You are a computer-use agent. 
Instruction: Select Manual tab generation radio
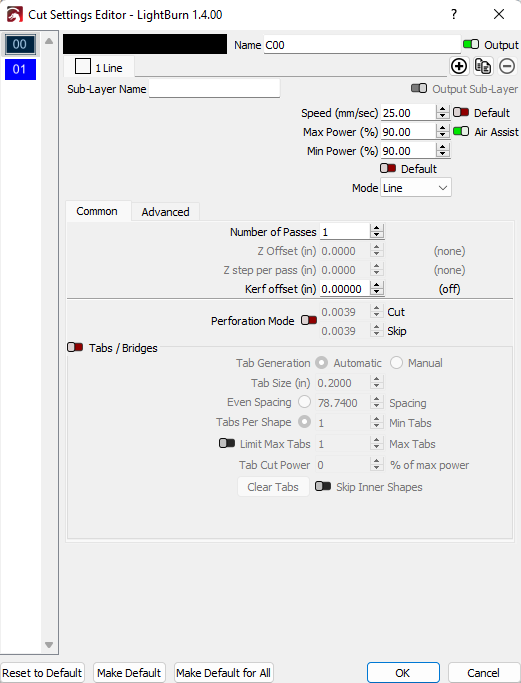[x=396, y=363]
